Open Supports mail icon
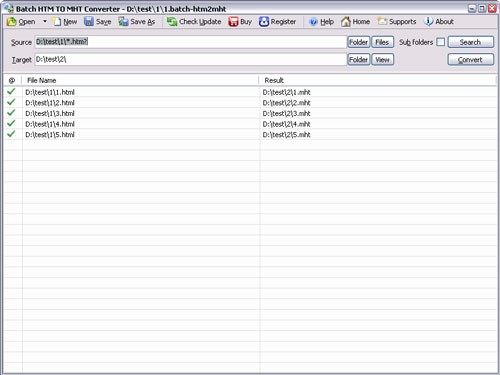 click(382, 22)
